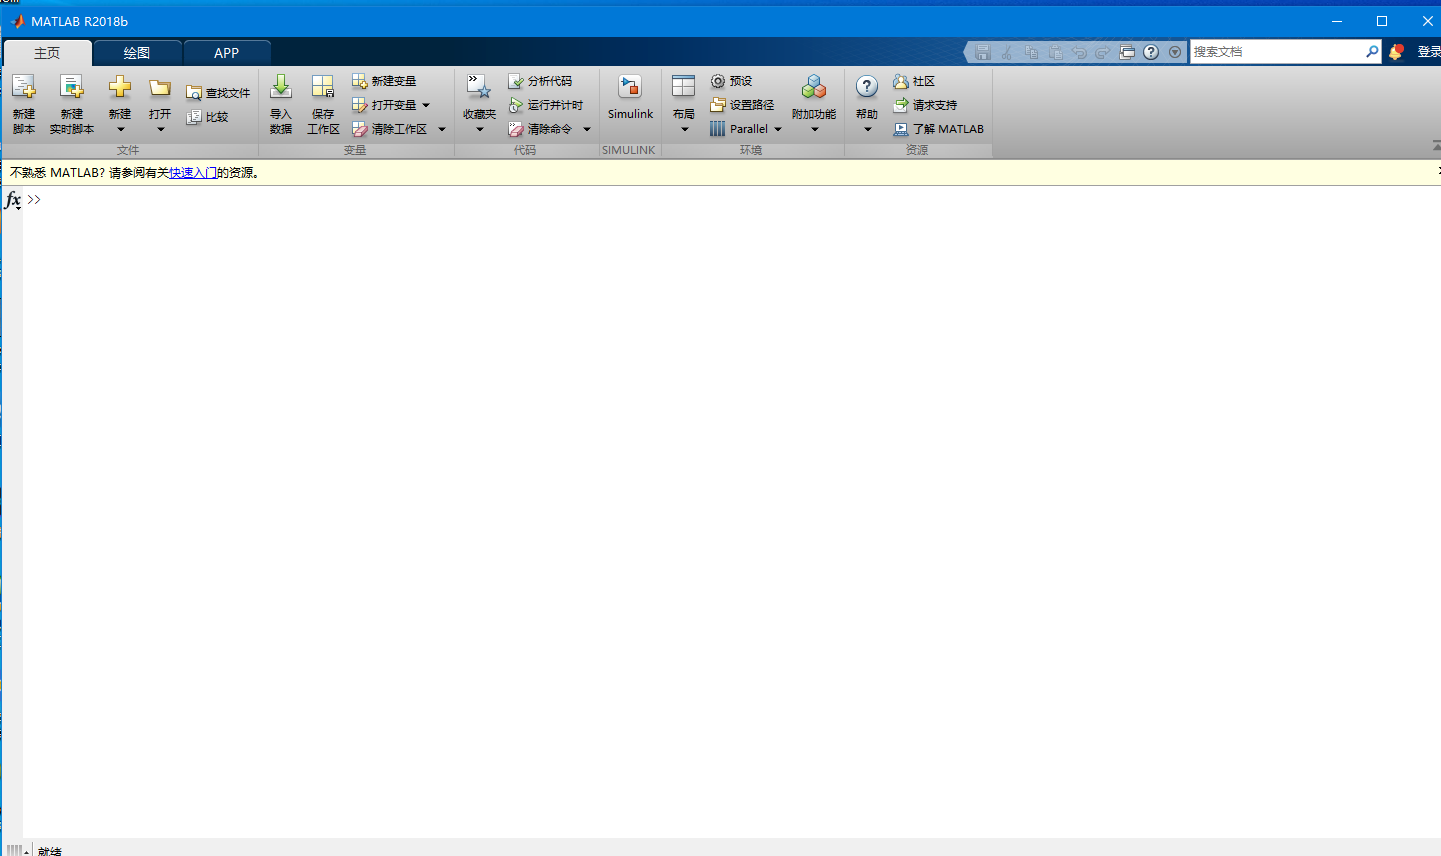Import data with 导入数据

[281, 103]
